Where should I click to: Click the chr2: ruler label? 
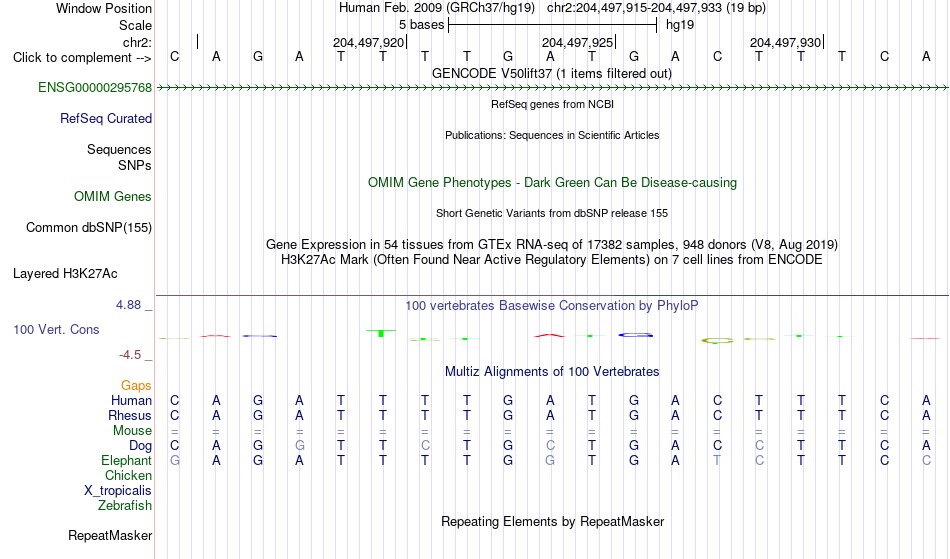[x=138, y=42]
